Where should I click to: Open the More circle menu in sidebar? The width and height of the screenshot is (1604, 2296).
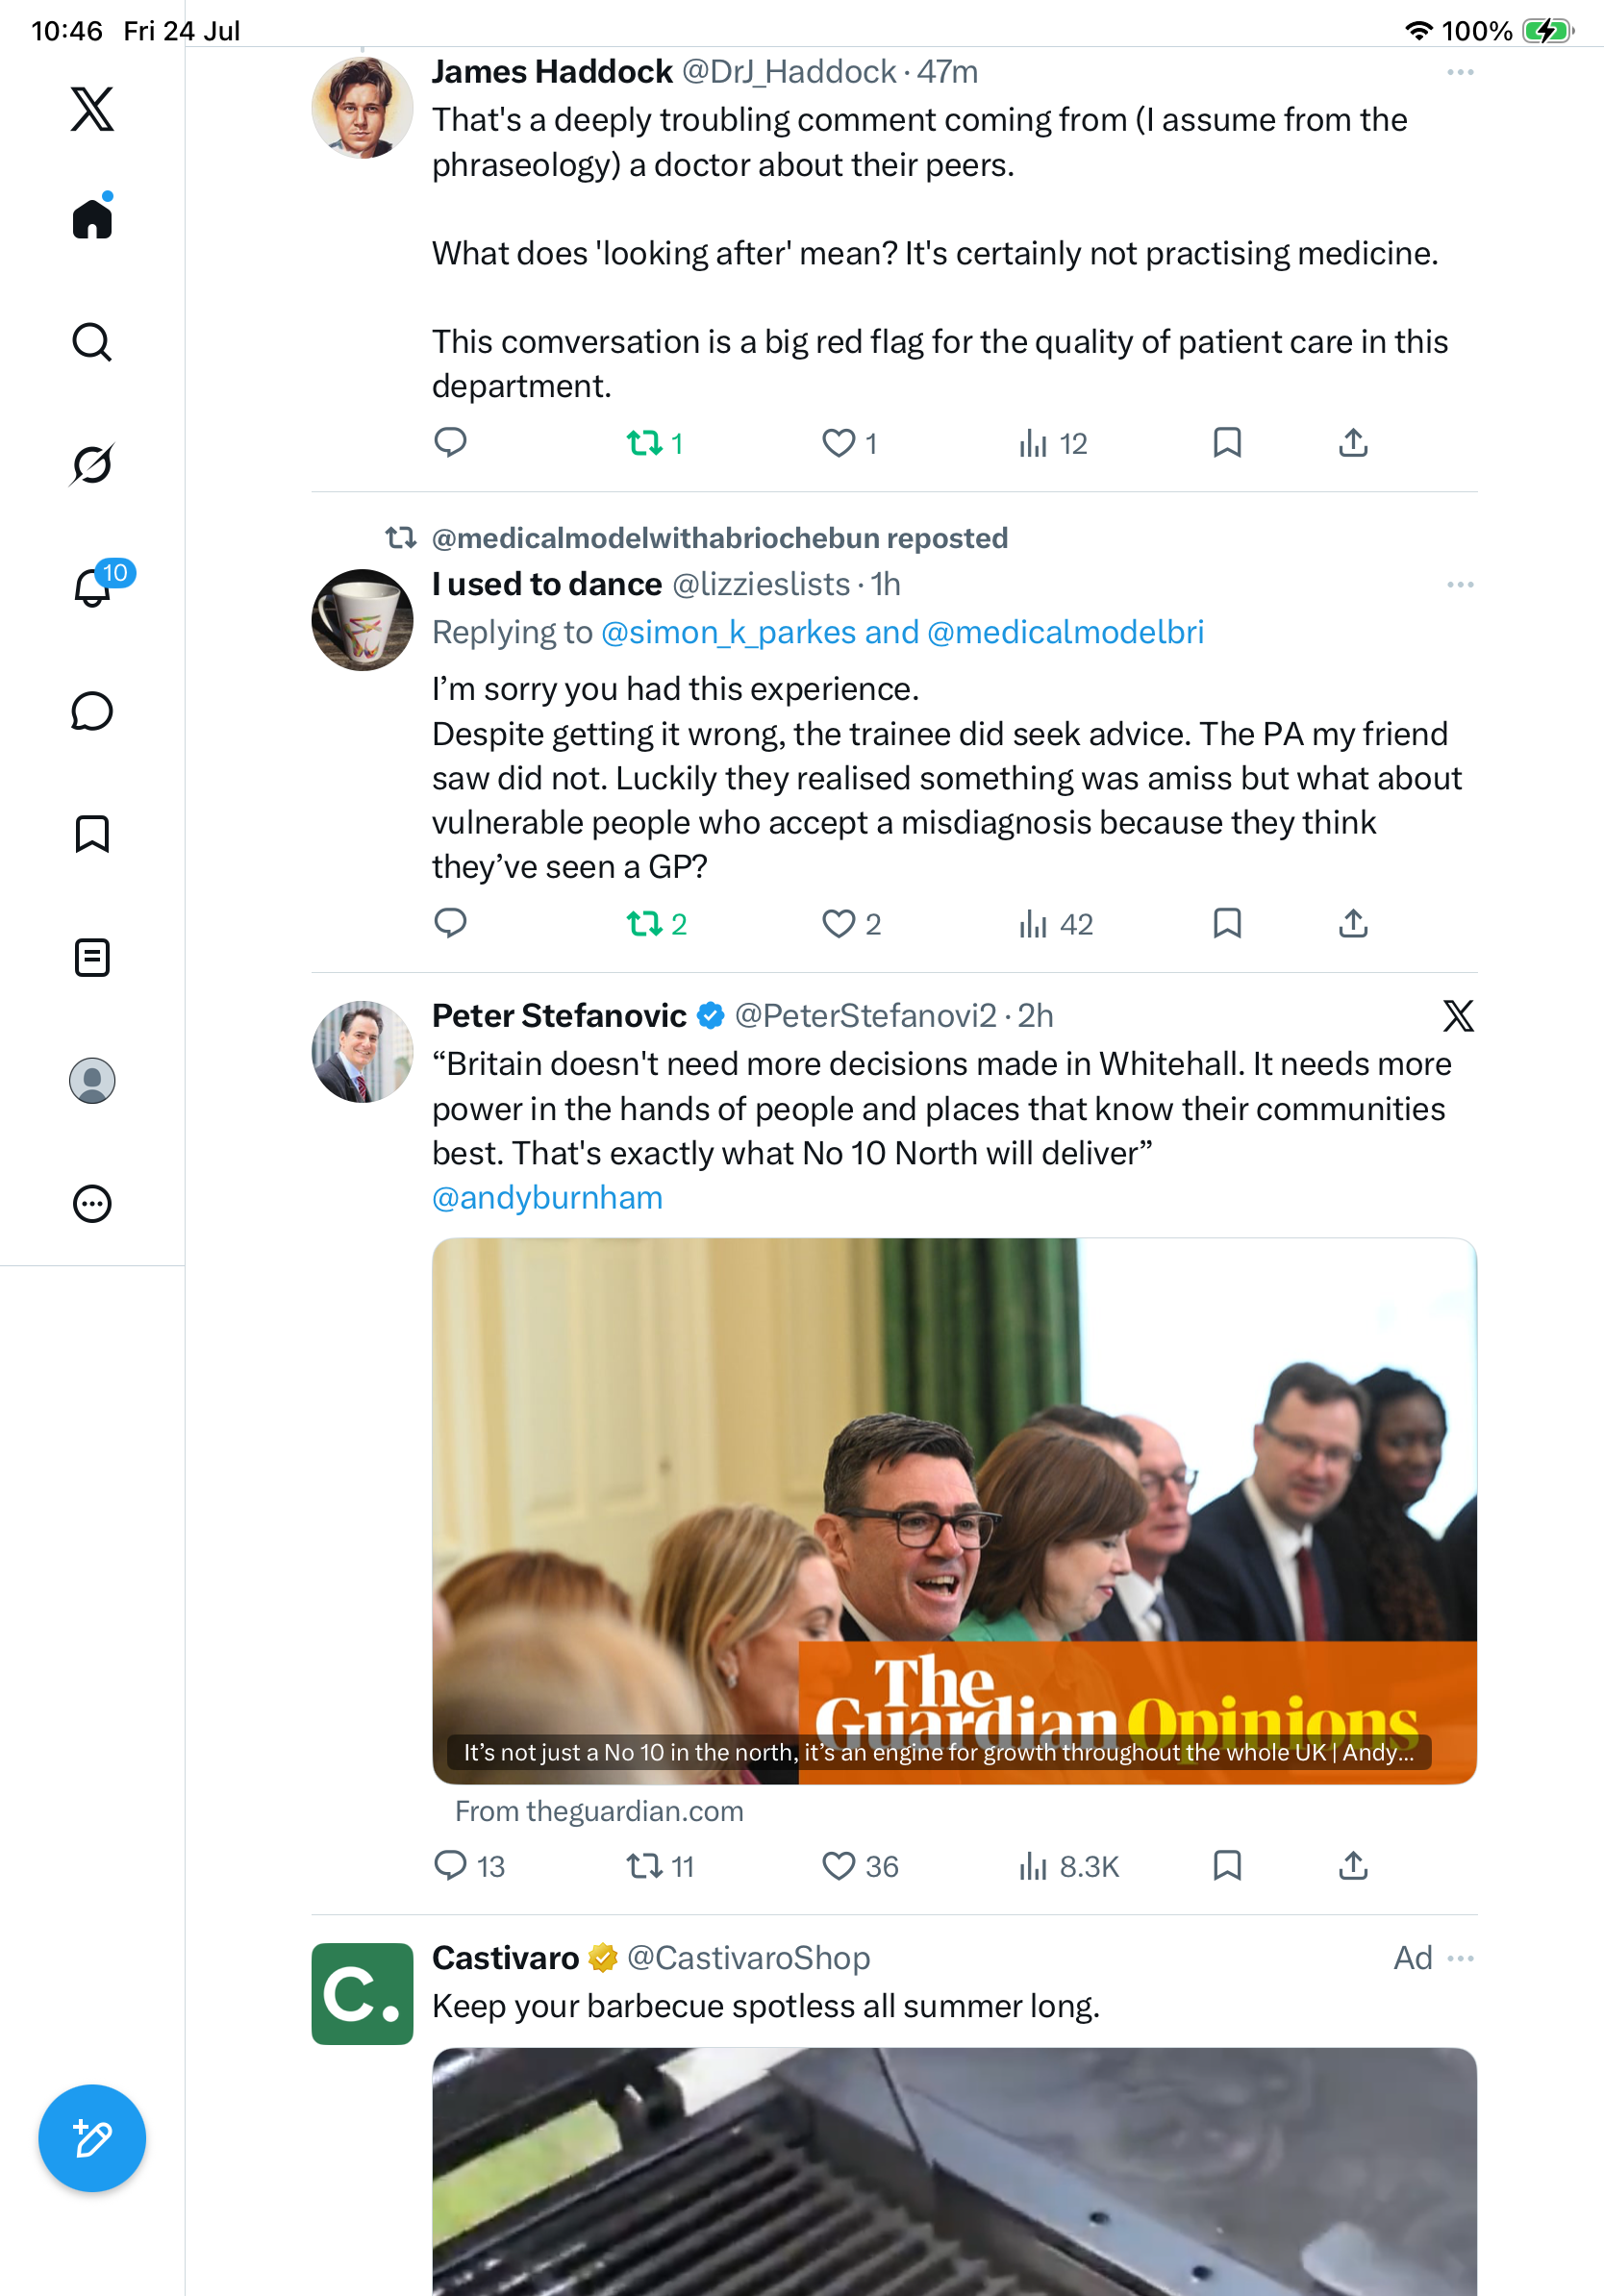pyautogui.click(x=92, y=1203)
